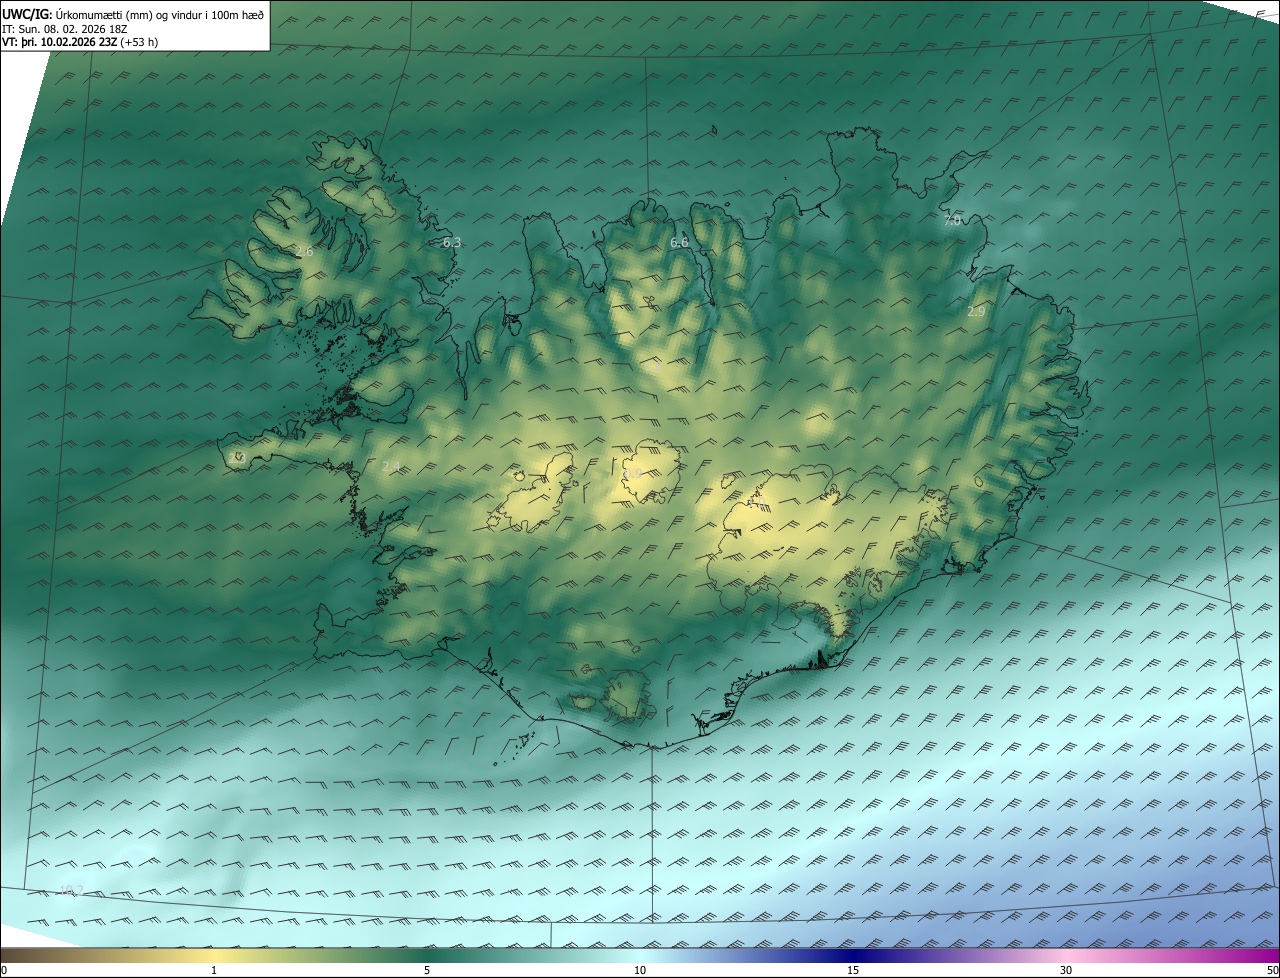Select the 15 label on the color legend
The width and height of the screenshot is (1280, 978).
pos(853,970)
